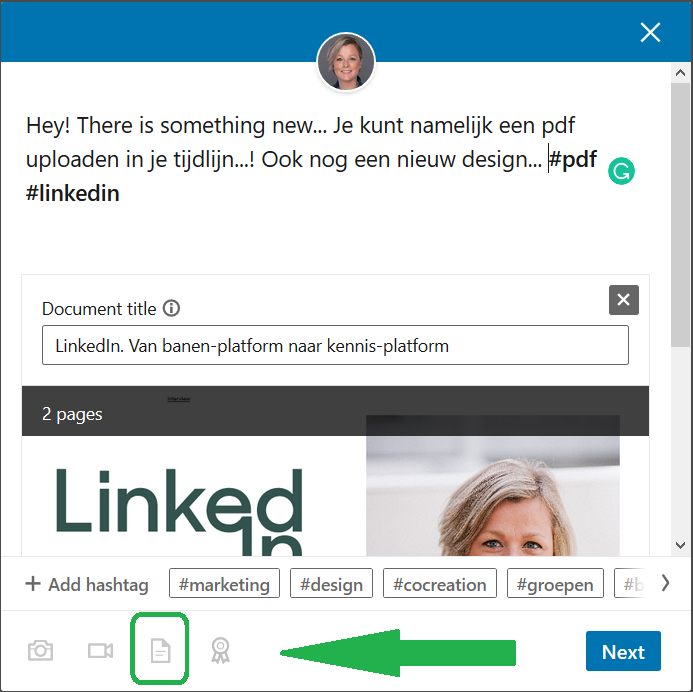Click the scrollbar down arrow
This screenshot has width=693, height=692.
coord(681,545)
